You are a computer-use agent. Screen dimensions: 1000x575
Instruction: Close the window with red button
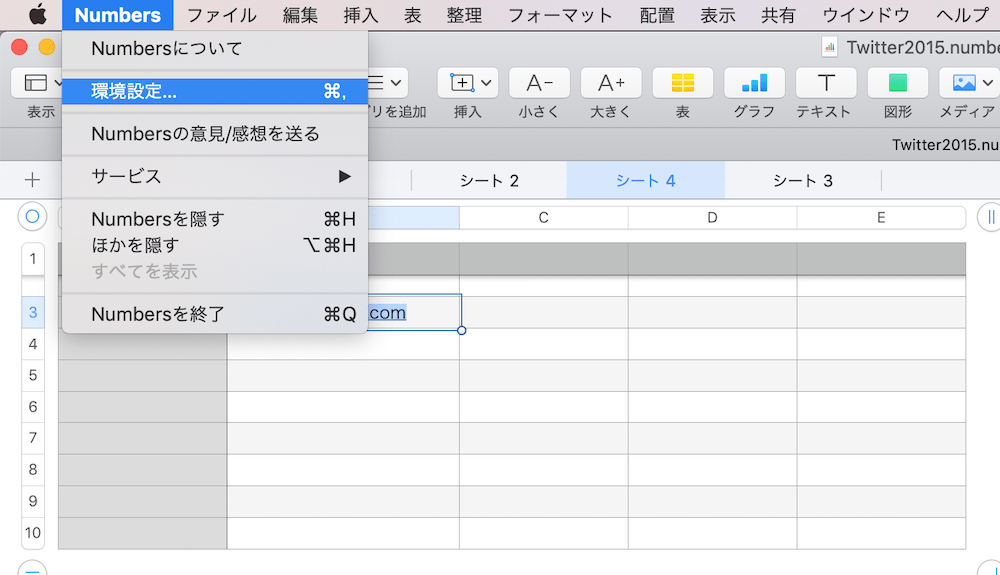coord(20,47)
